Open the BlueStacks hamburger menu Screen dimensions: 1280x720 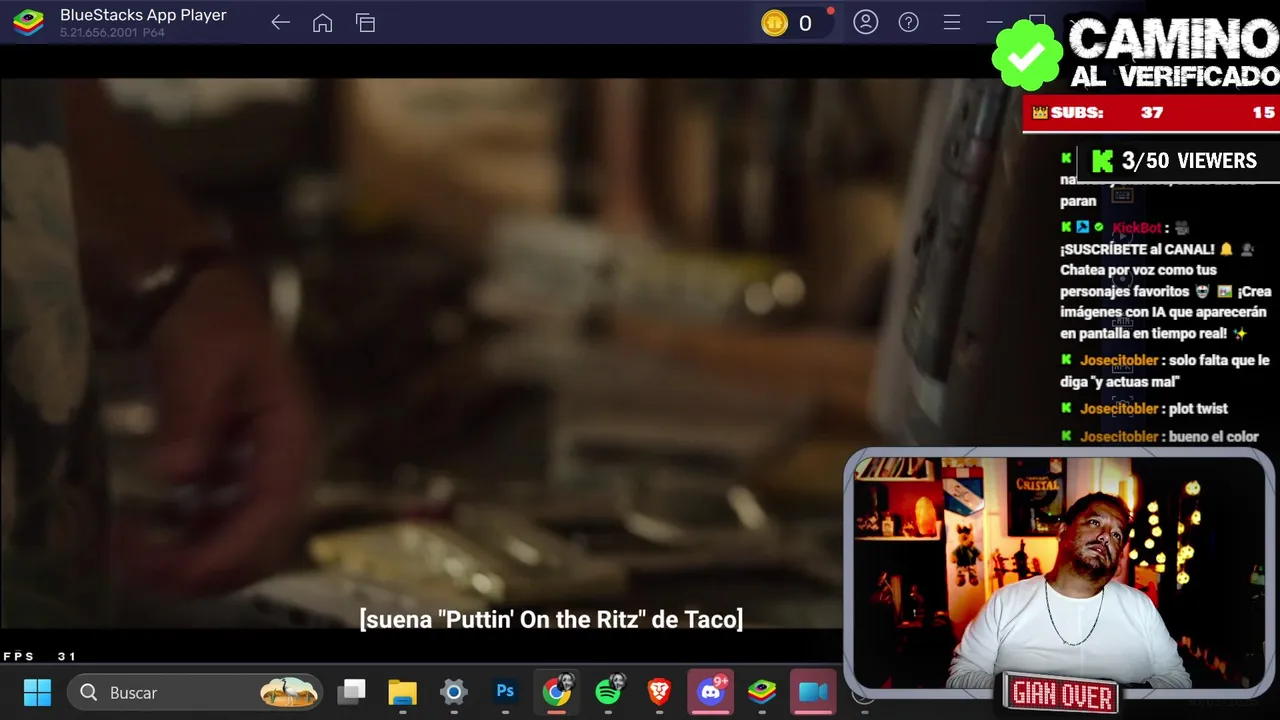[x=951, y=22]
